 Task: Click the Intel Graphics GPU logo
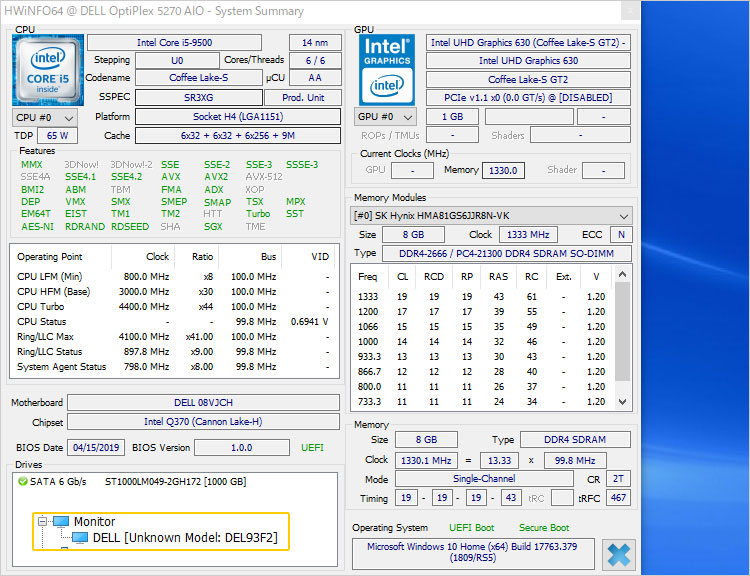click(387, 70)
